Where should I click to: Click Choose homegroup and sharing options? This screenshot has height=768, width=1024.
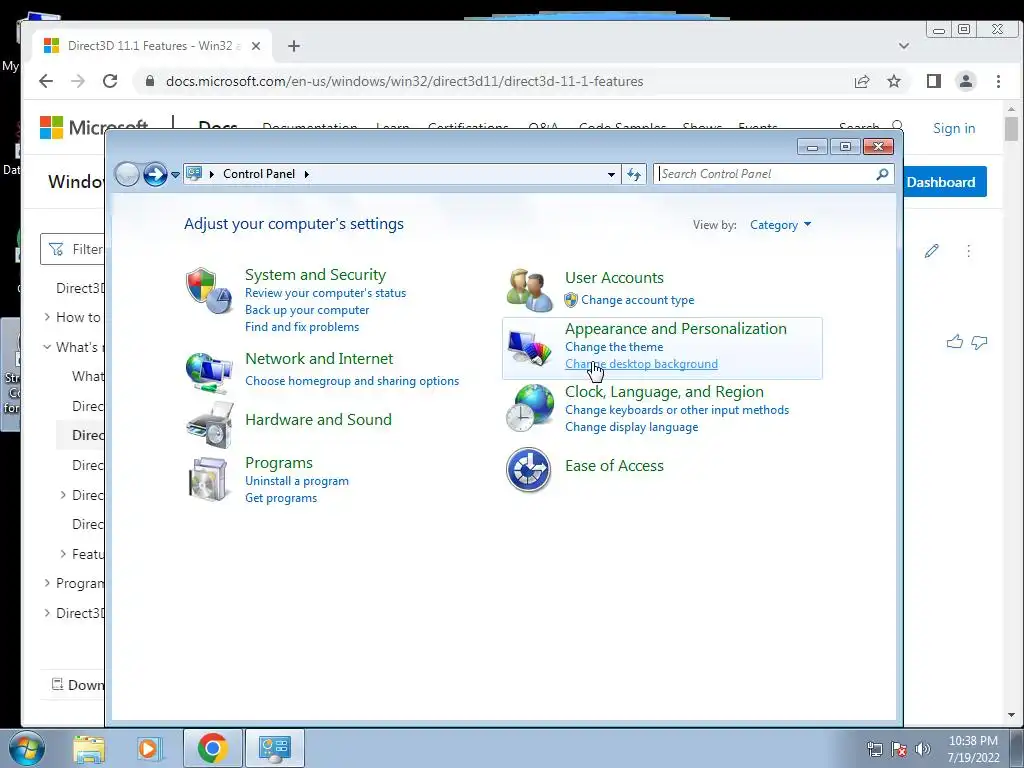pyautogui.click(x=352, y=381)
